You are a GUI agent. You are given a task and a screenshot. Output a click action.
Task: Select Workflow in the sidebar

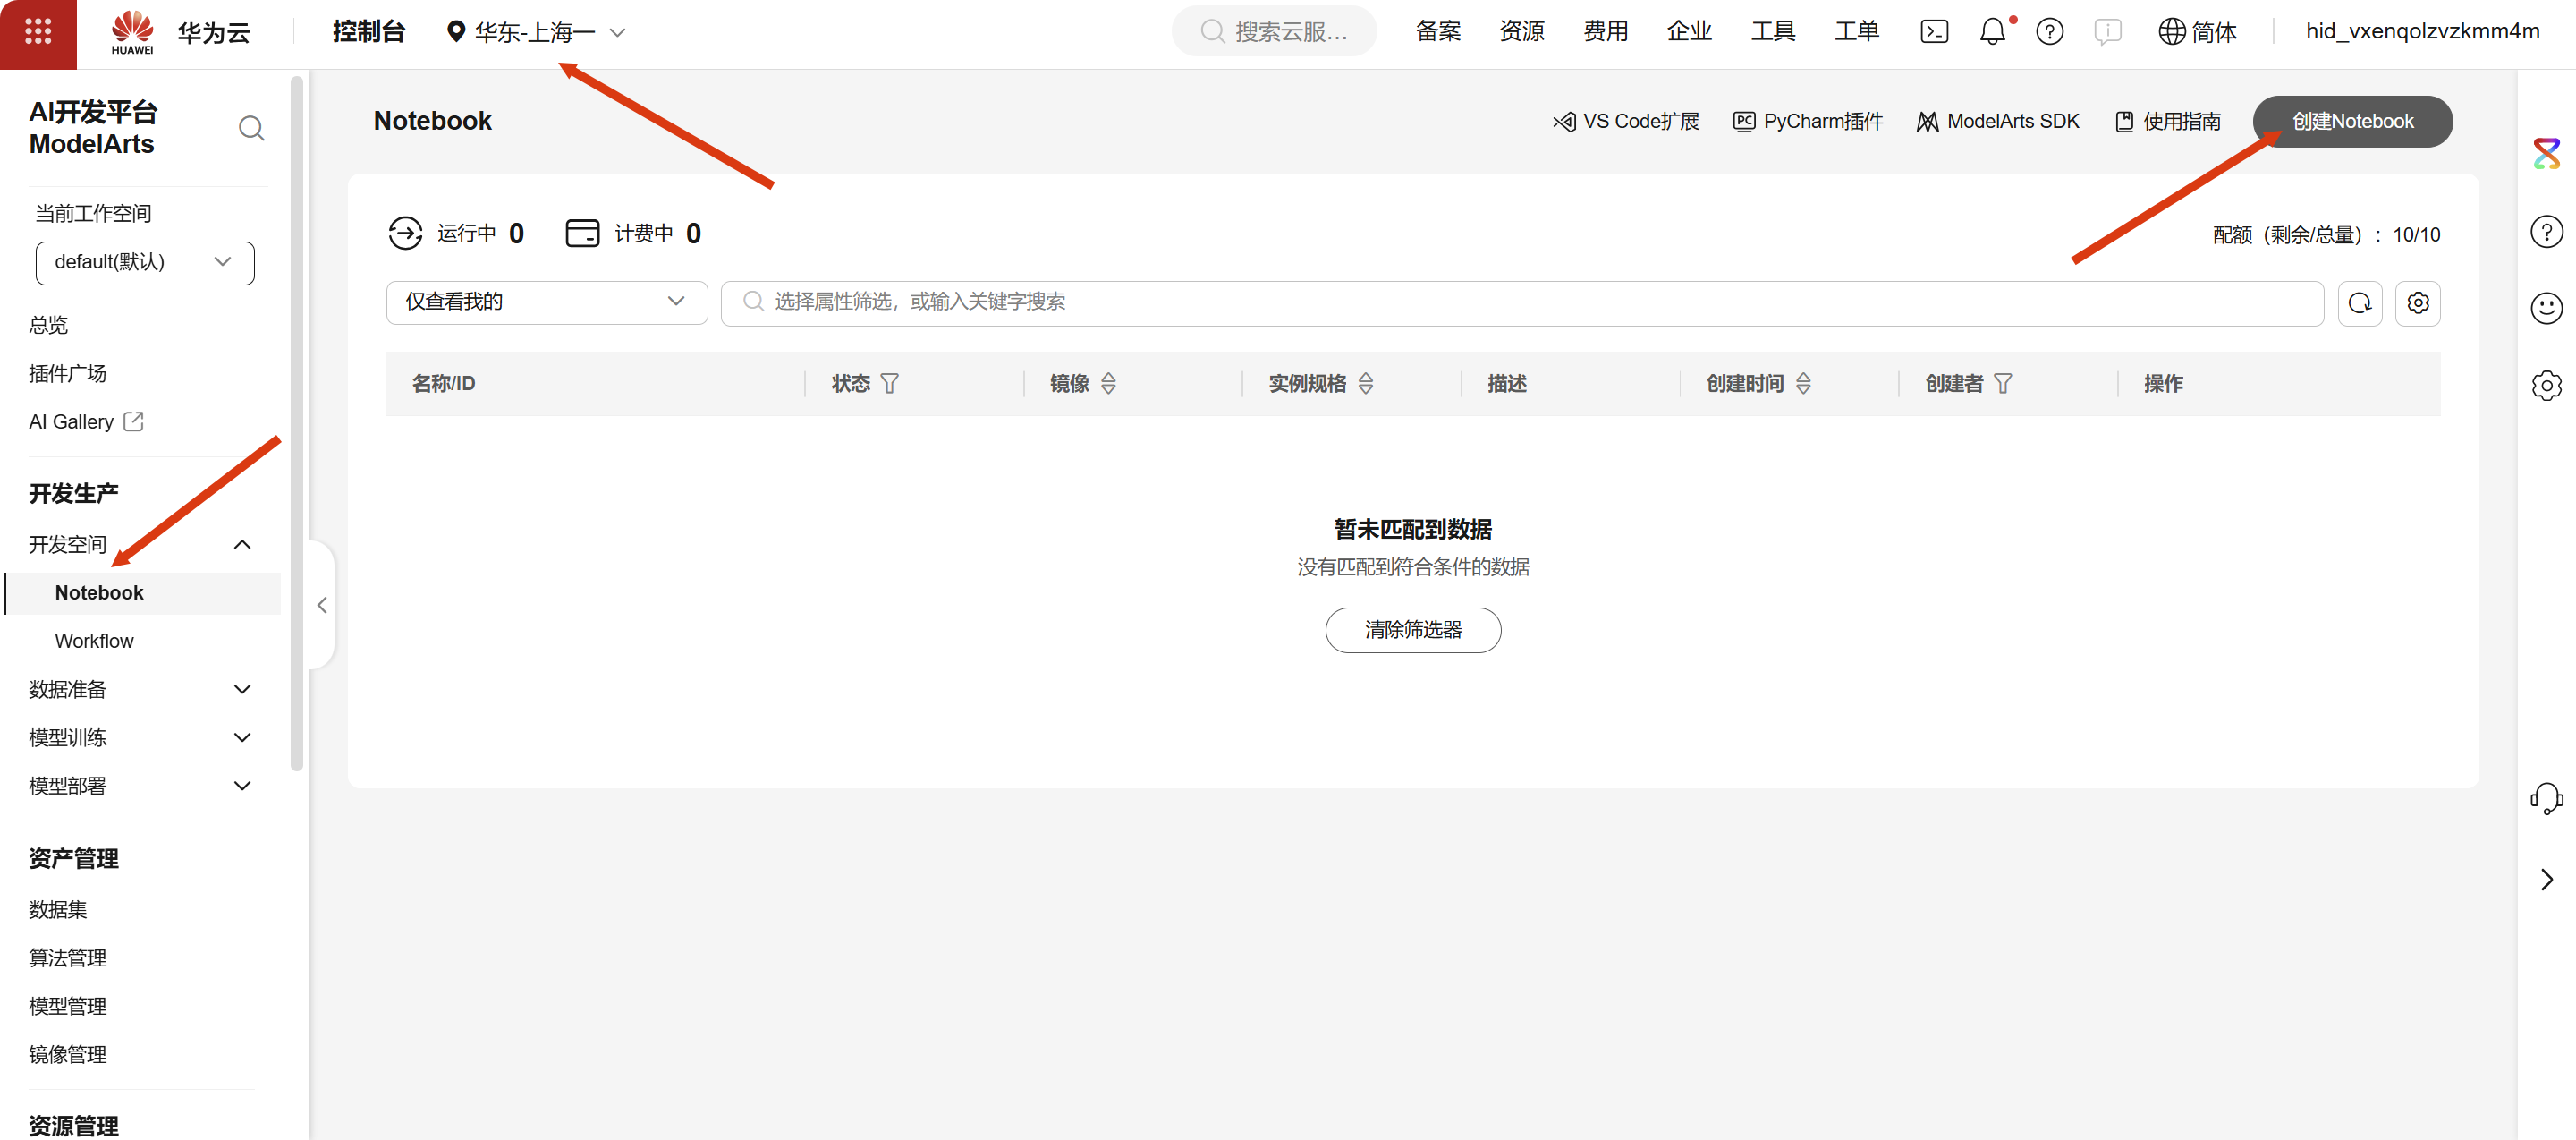pos(94,641)
